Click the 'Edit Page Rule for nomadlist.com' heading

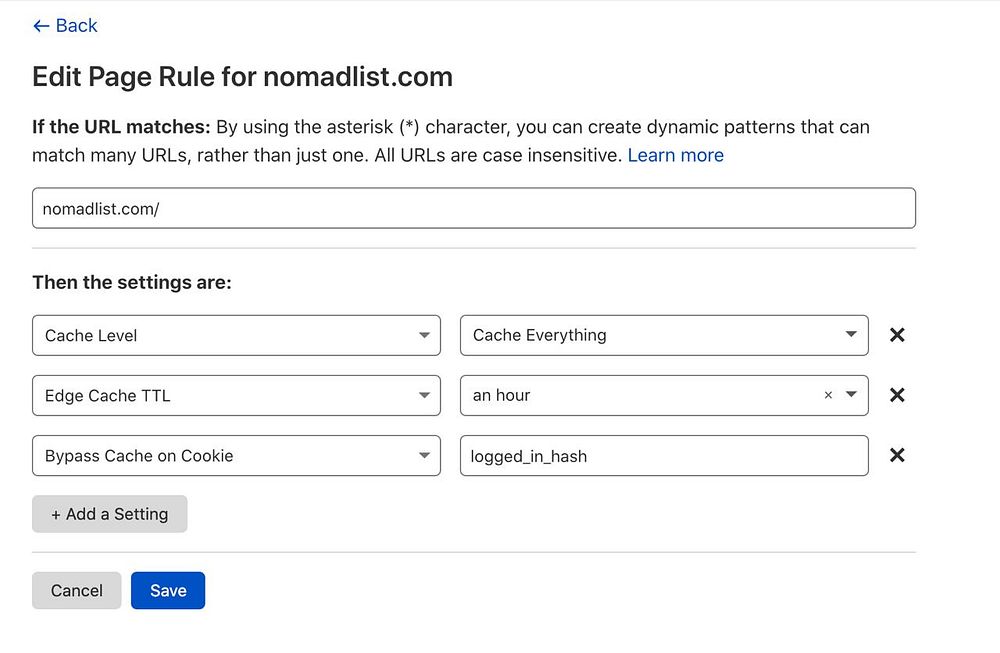[x=242, y=77]
